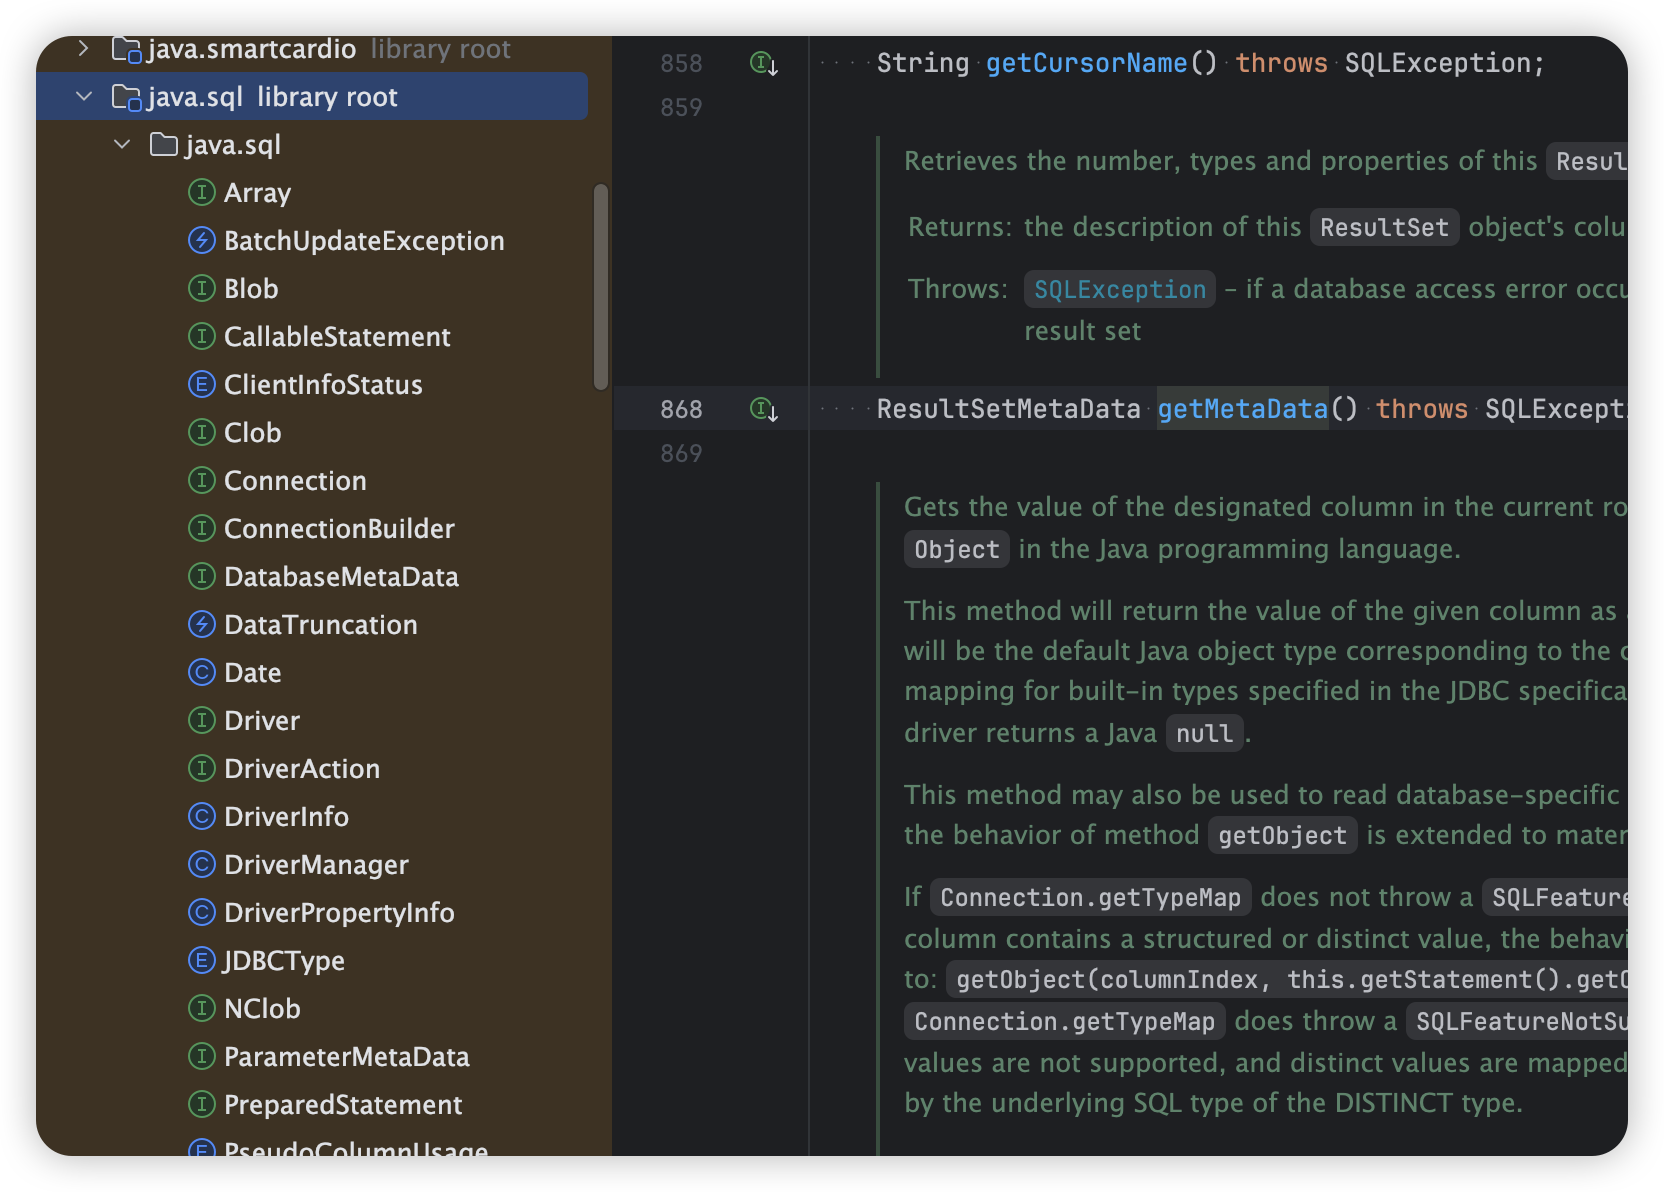Open Array in the project tree
Screen dimensions: 1664x1192
257,193
